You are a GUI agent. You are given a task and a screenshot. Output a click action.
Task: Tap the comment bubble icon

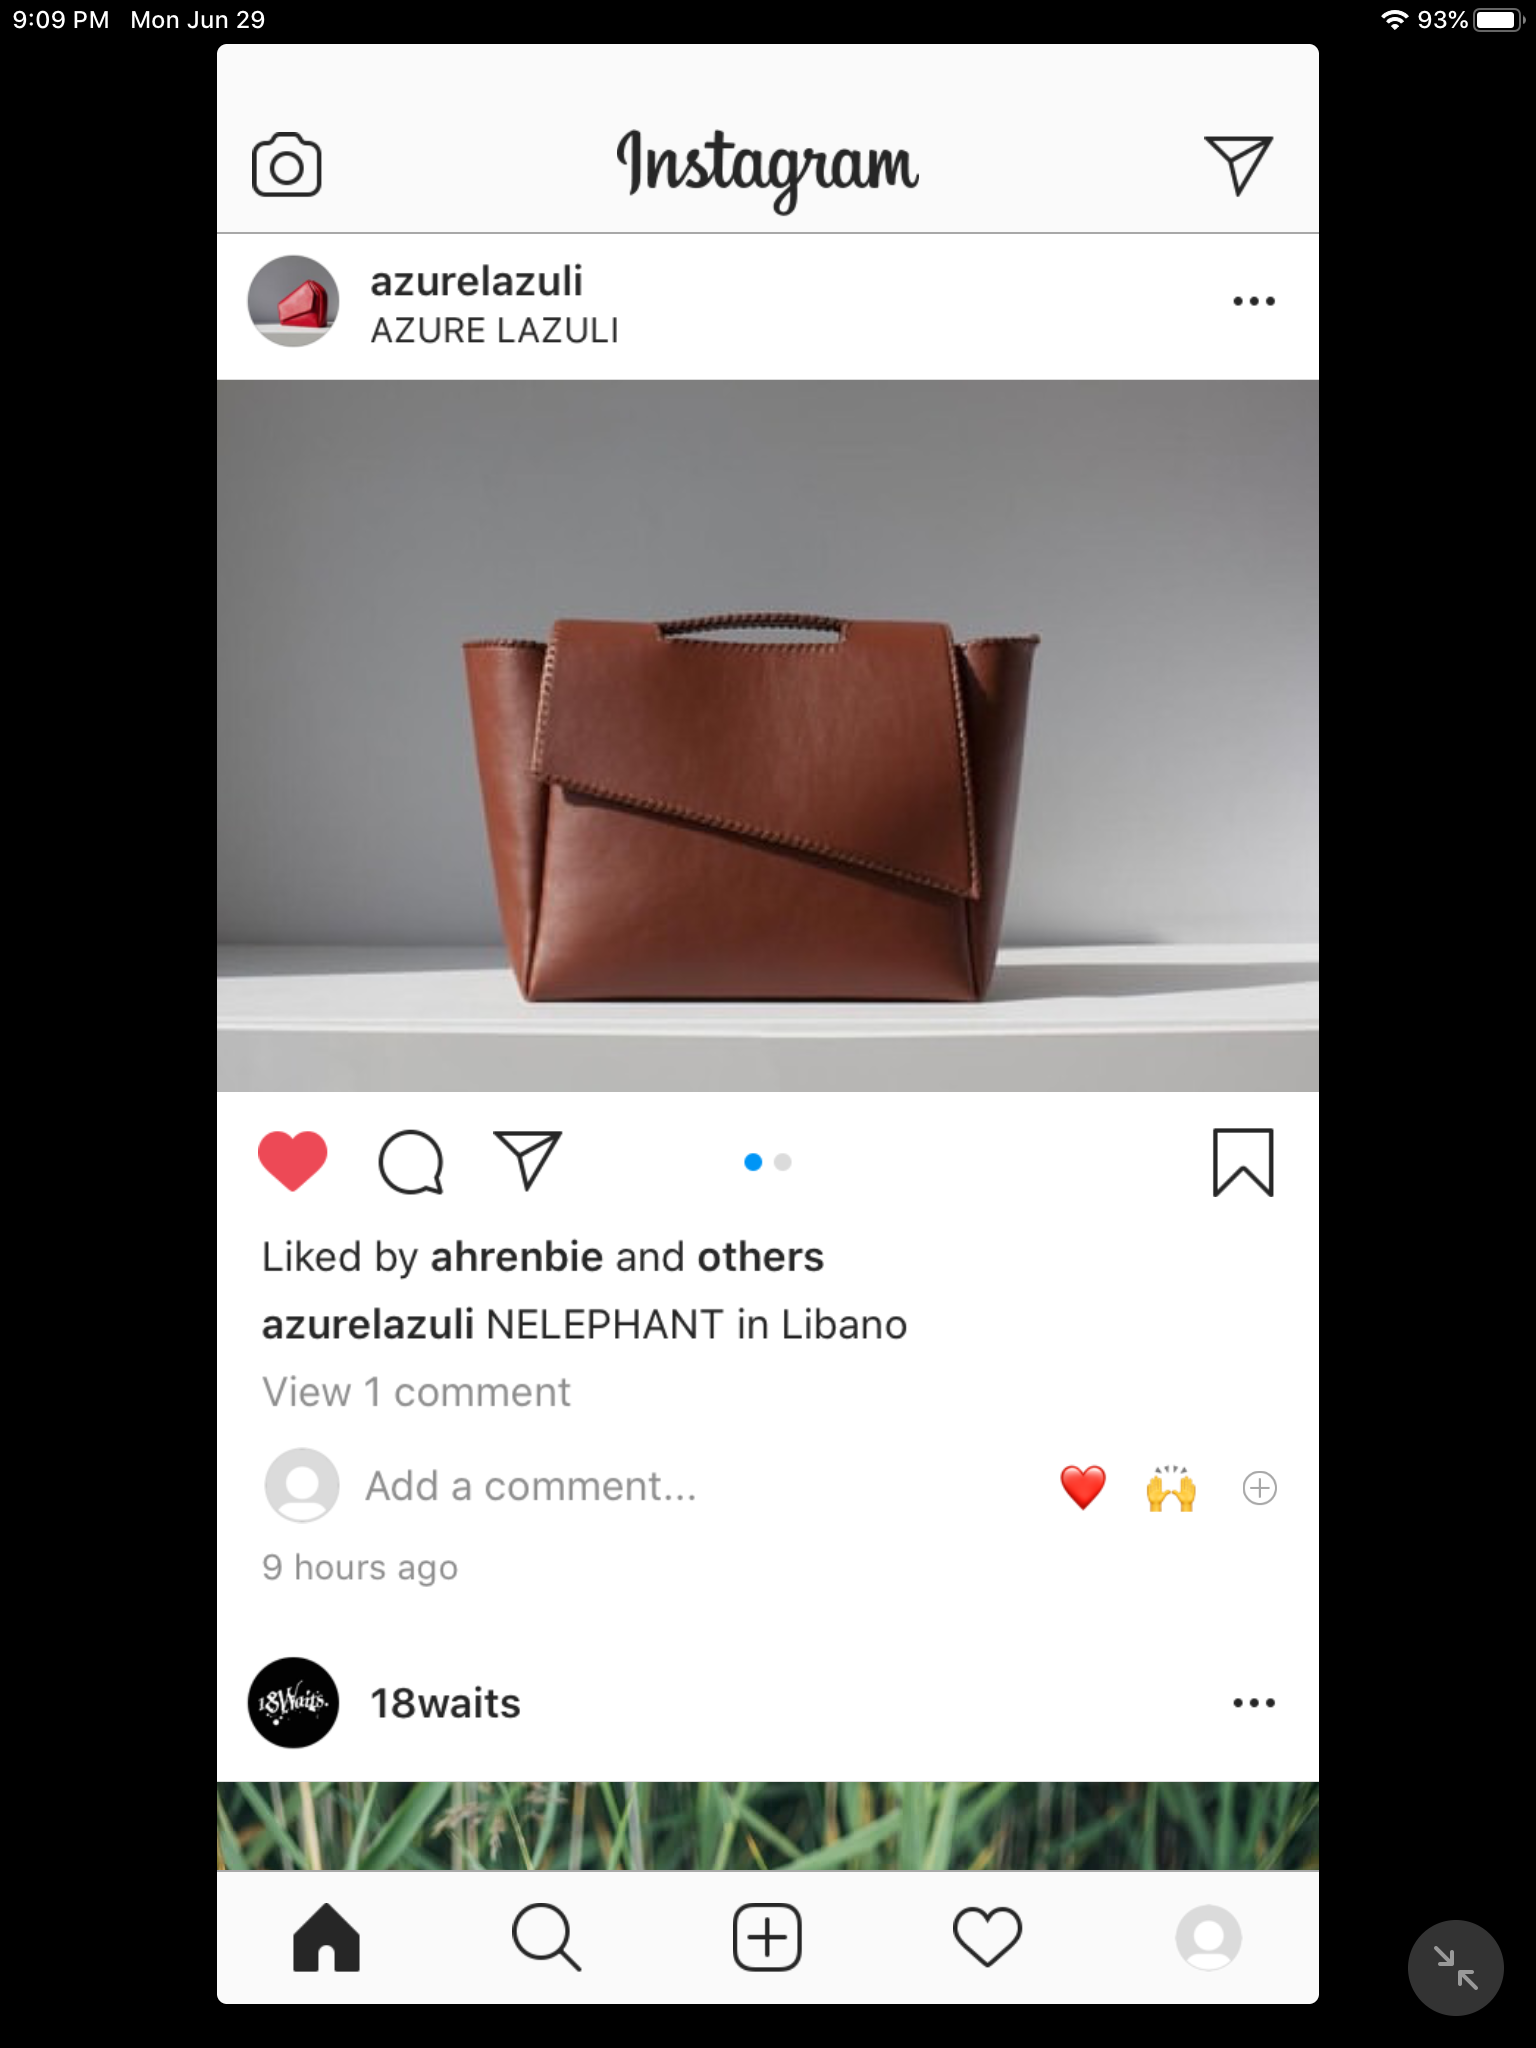pyautogui.click(x=410, y=1162)
